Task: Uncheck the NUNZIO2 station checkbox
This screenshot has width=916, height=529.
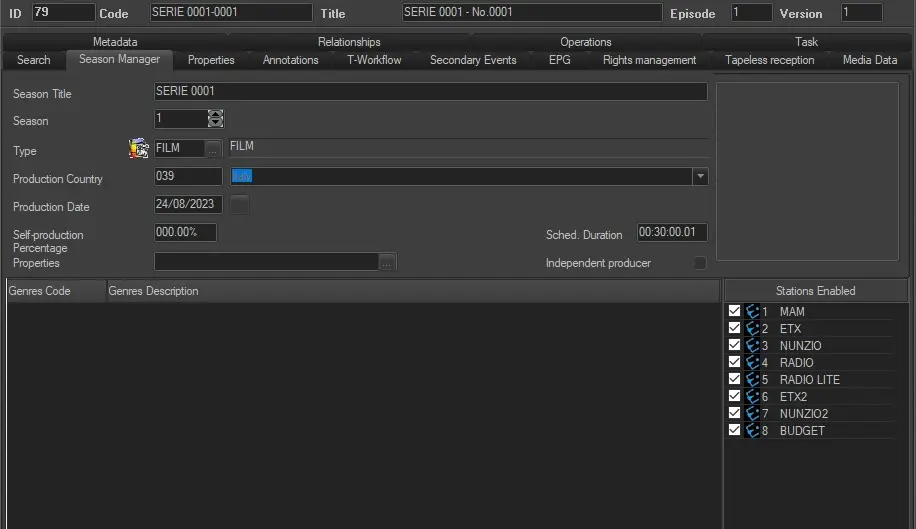Action: 735,414
